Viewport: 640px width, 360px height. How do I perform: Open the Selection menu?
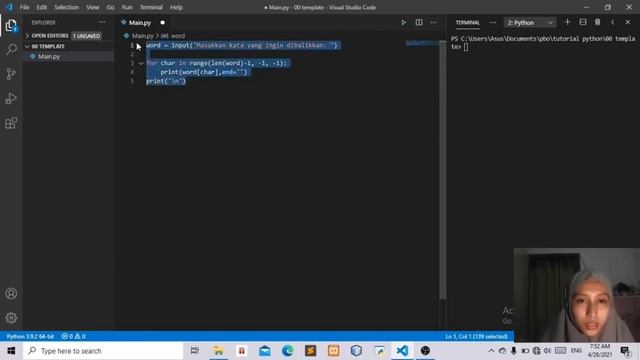coord(67,7)
